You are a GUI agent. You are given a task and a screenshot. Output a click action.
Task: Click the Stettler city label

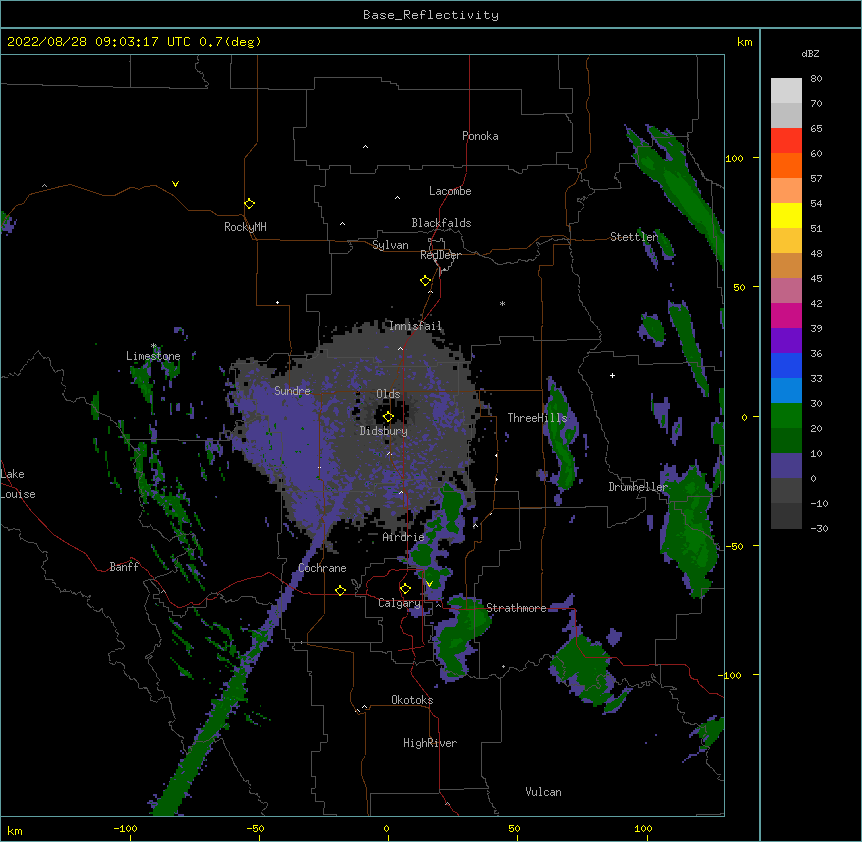pyautogui.click(x=634, y=237)
